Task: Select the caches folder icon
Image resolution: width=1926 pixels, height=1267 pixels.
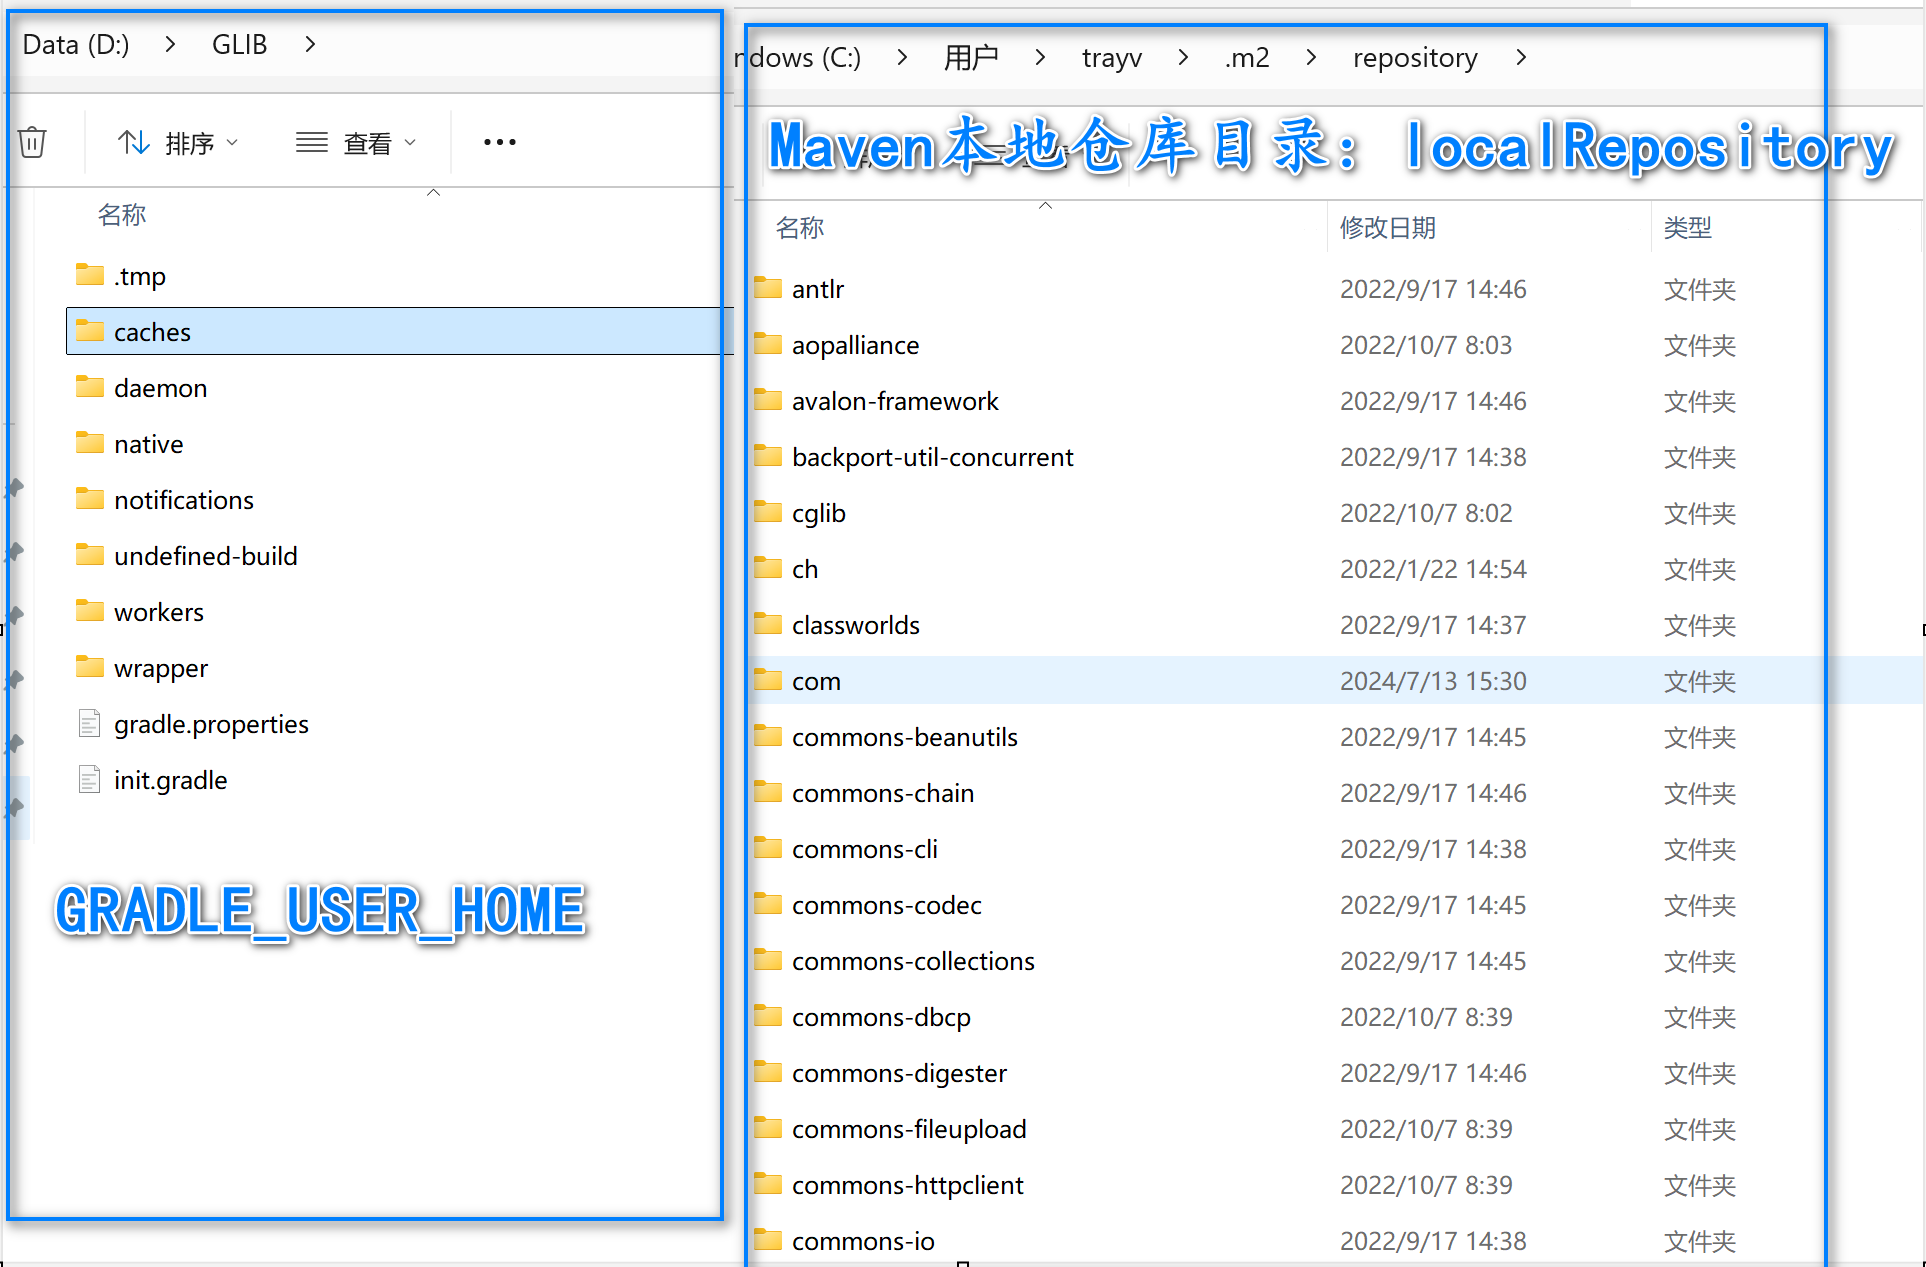Action: 90,331
